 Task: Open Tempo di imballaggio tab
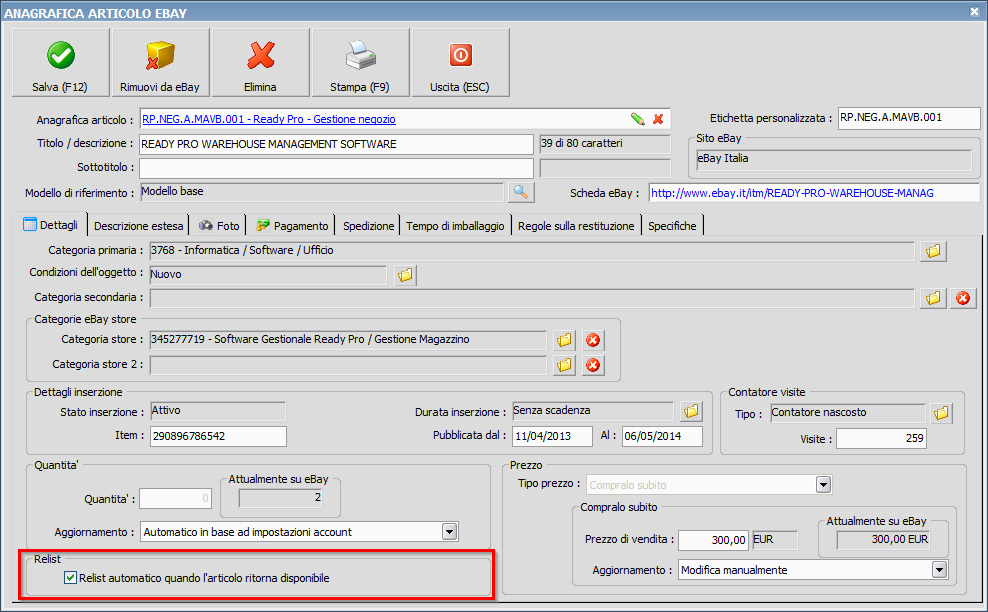click(x=455, y=226)
